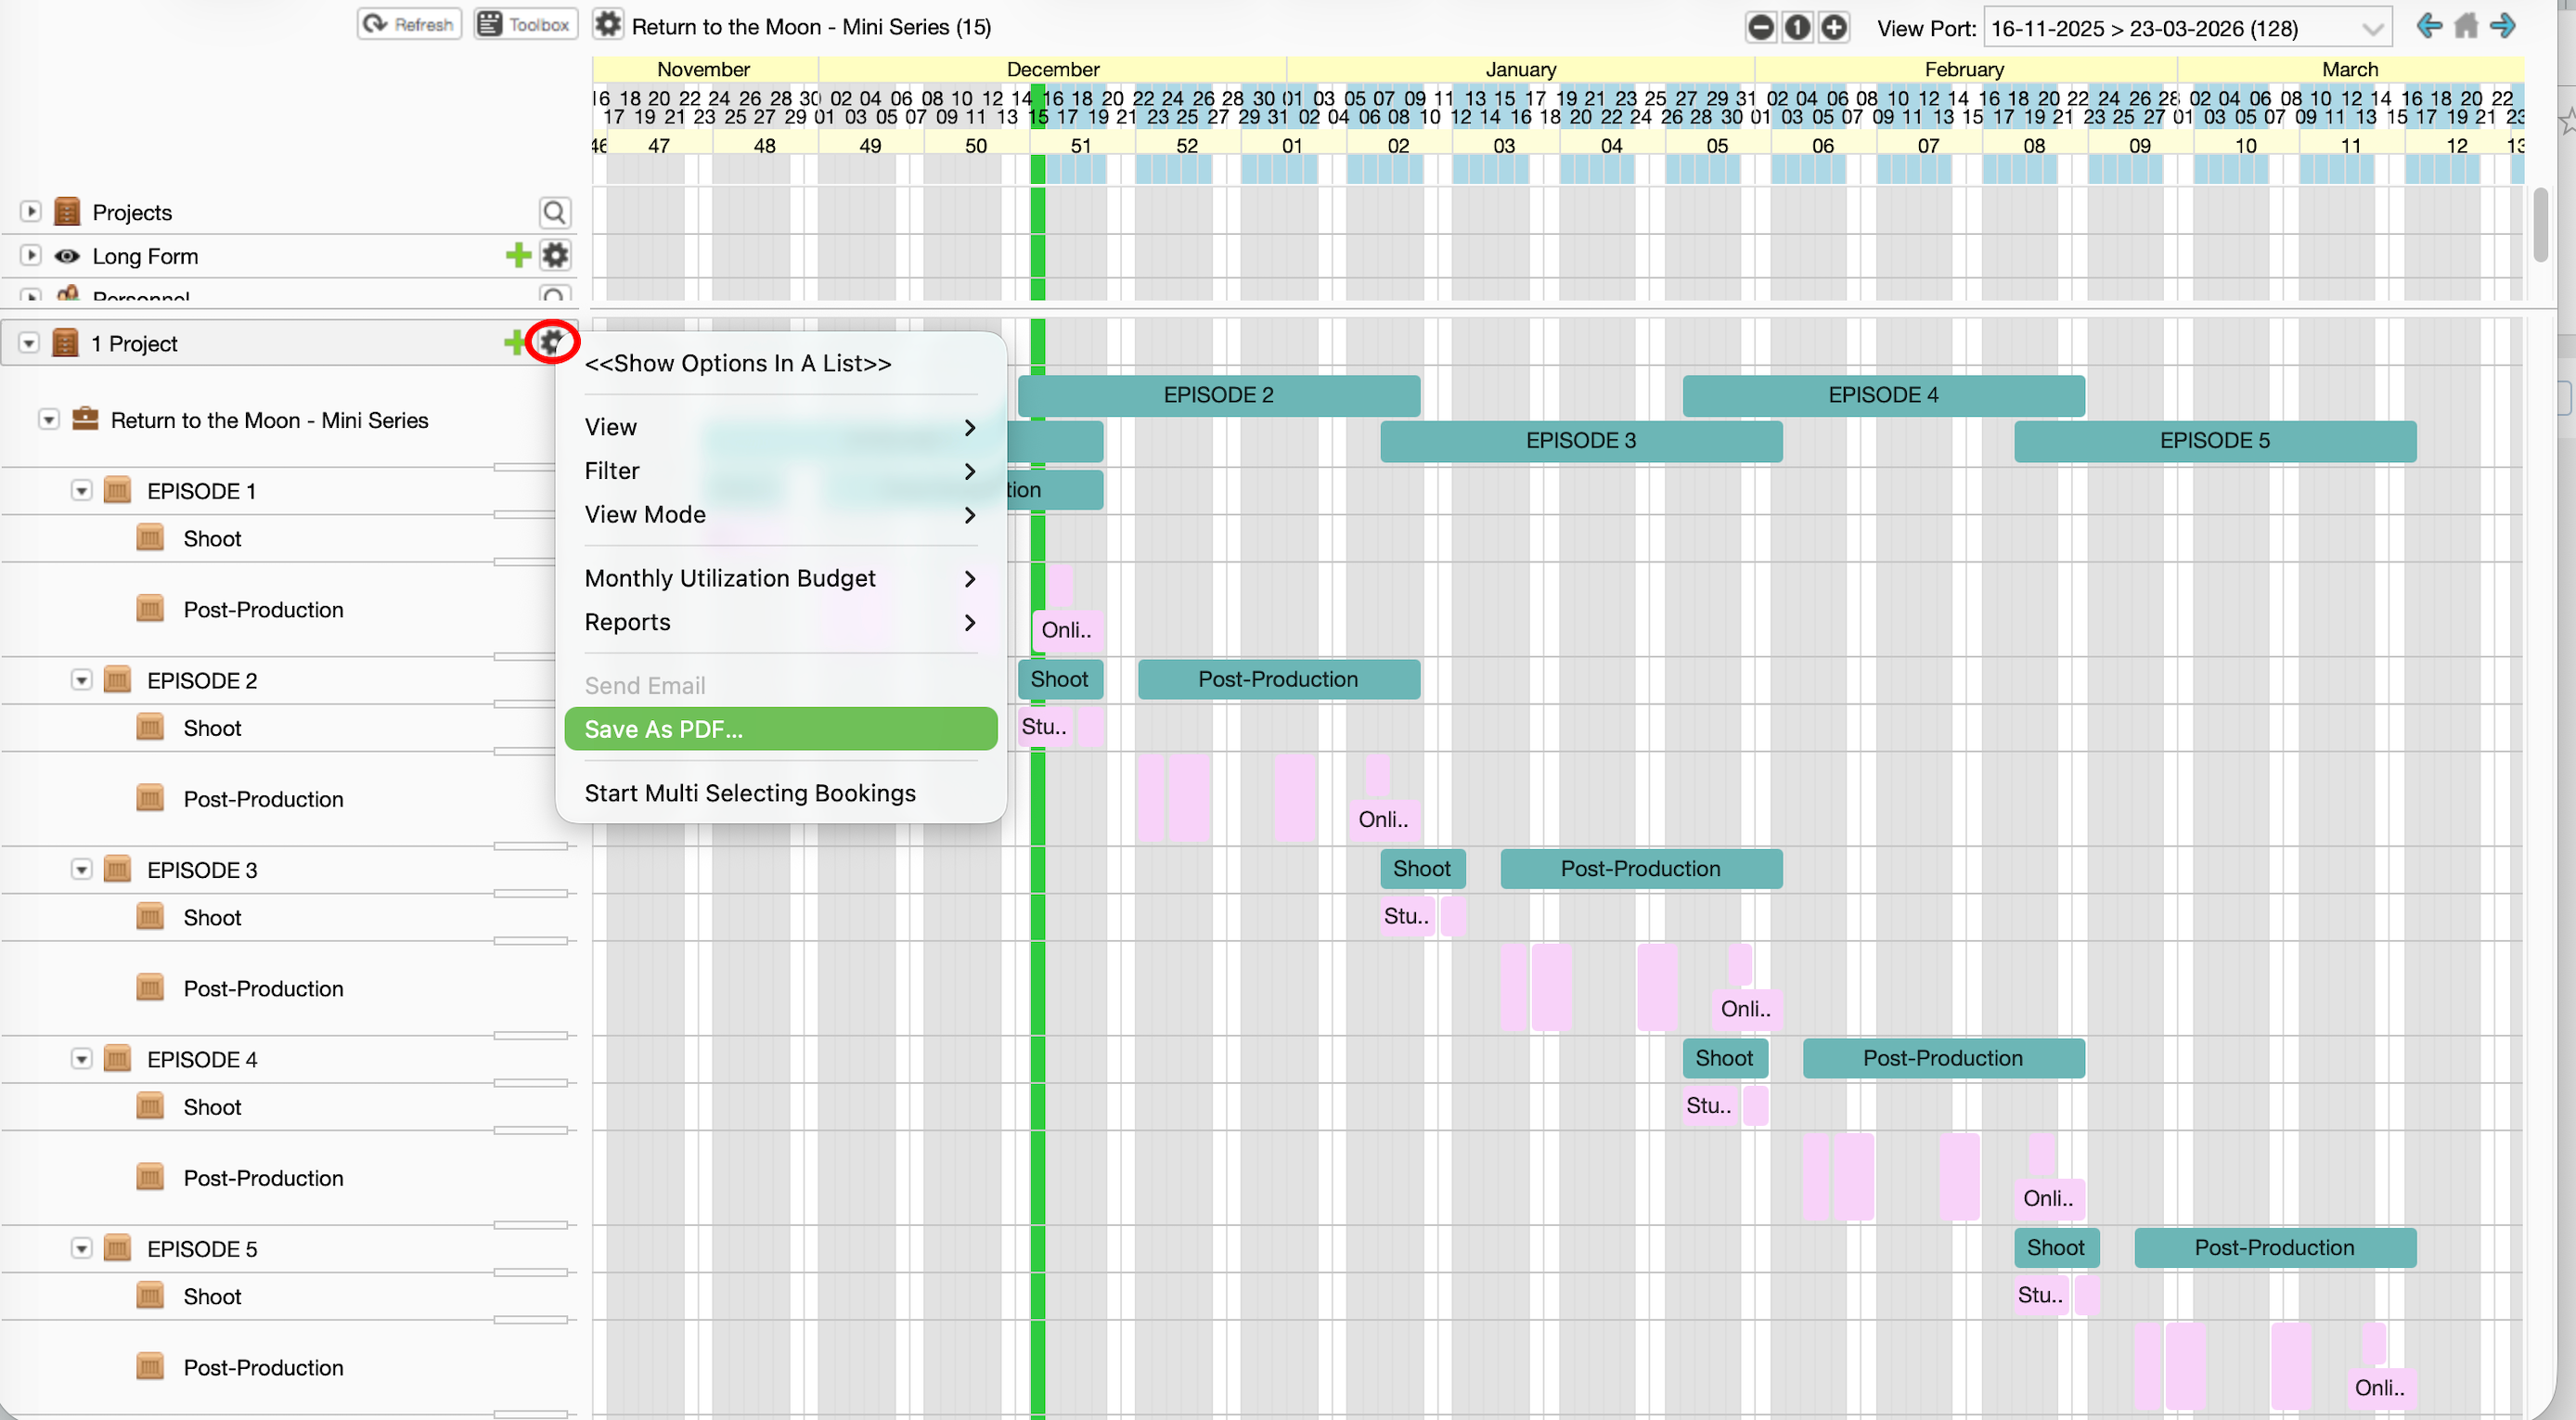Go to the next period with the right arrow
2576x1420 pixels.
[x=2503, y=26]
